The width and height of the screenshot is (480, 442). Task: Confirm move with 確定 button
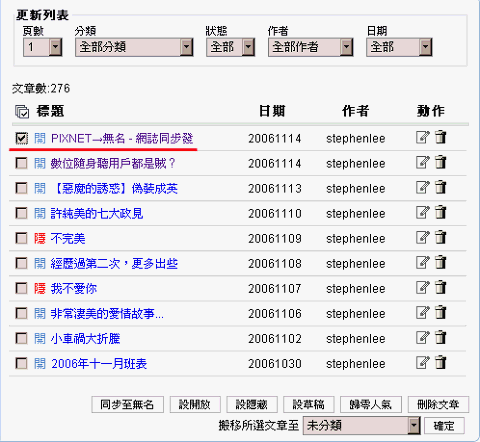[x=444, y=426]
